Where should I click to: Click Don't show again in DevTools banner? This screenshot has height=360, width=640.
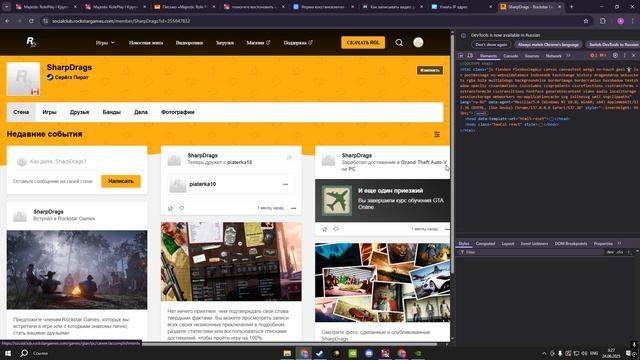click(491, 44)
